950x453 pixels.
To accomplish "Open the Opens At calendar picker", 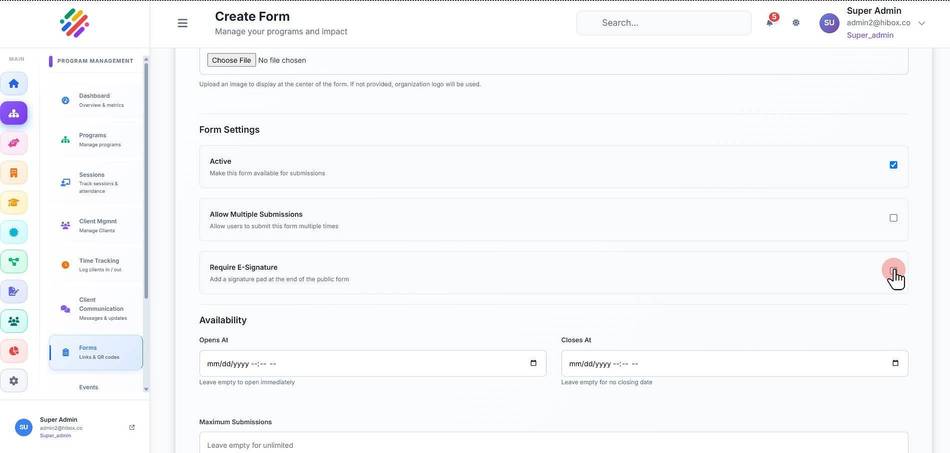I will (x=533, y=363).
